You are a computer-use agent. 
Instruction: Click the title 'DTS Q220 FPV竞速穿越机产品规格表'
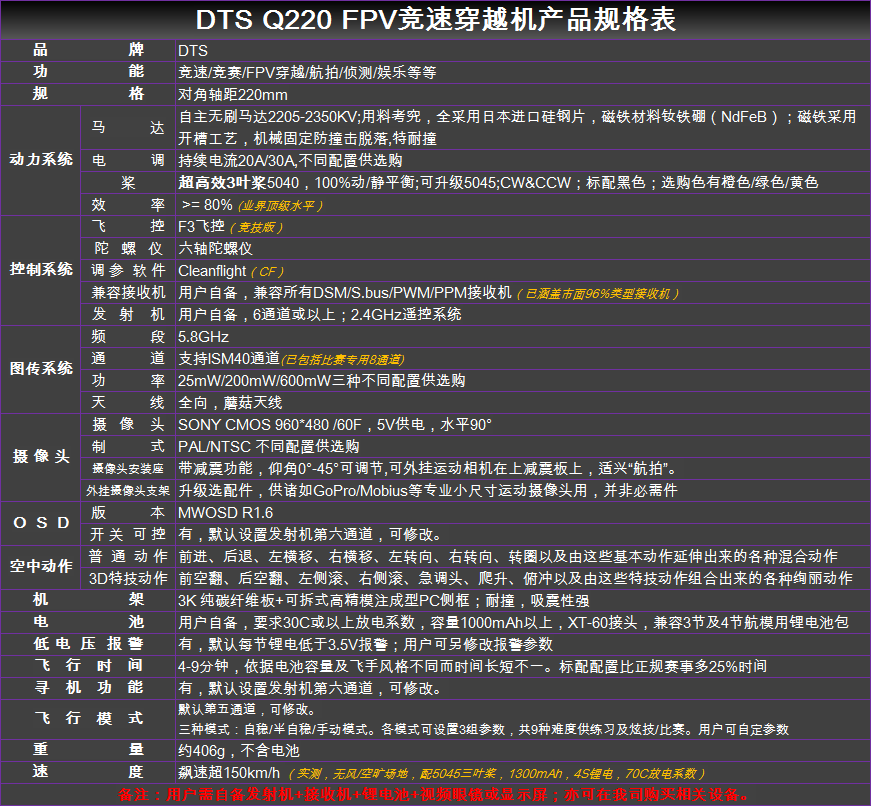point(436,19)
